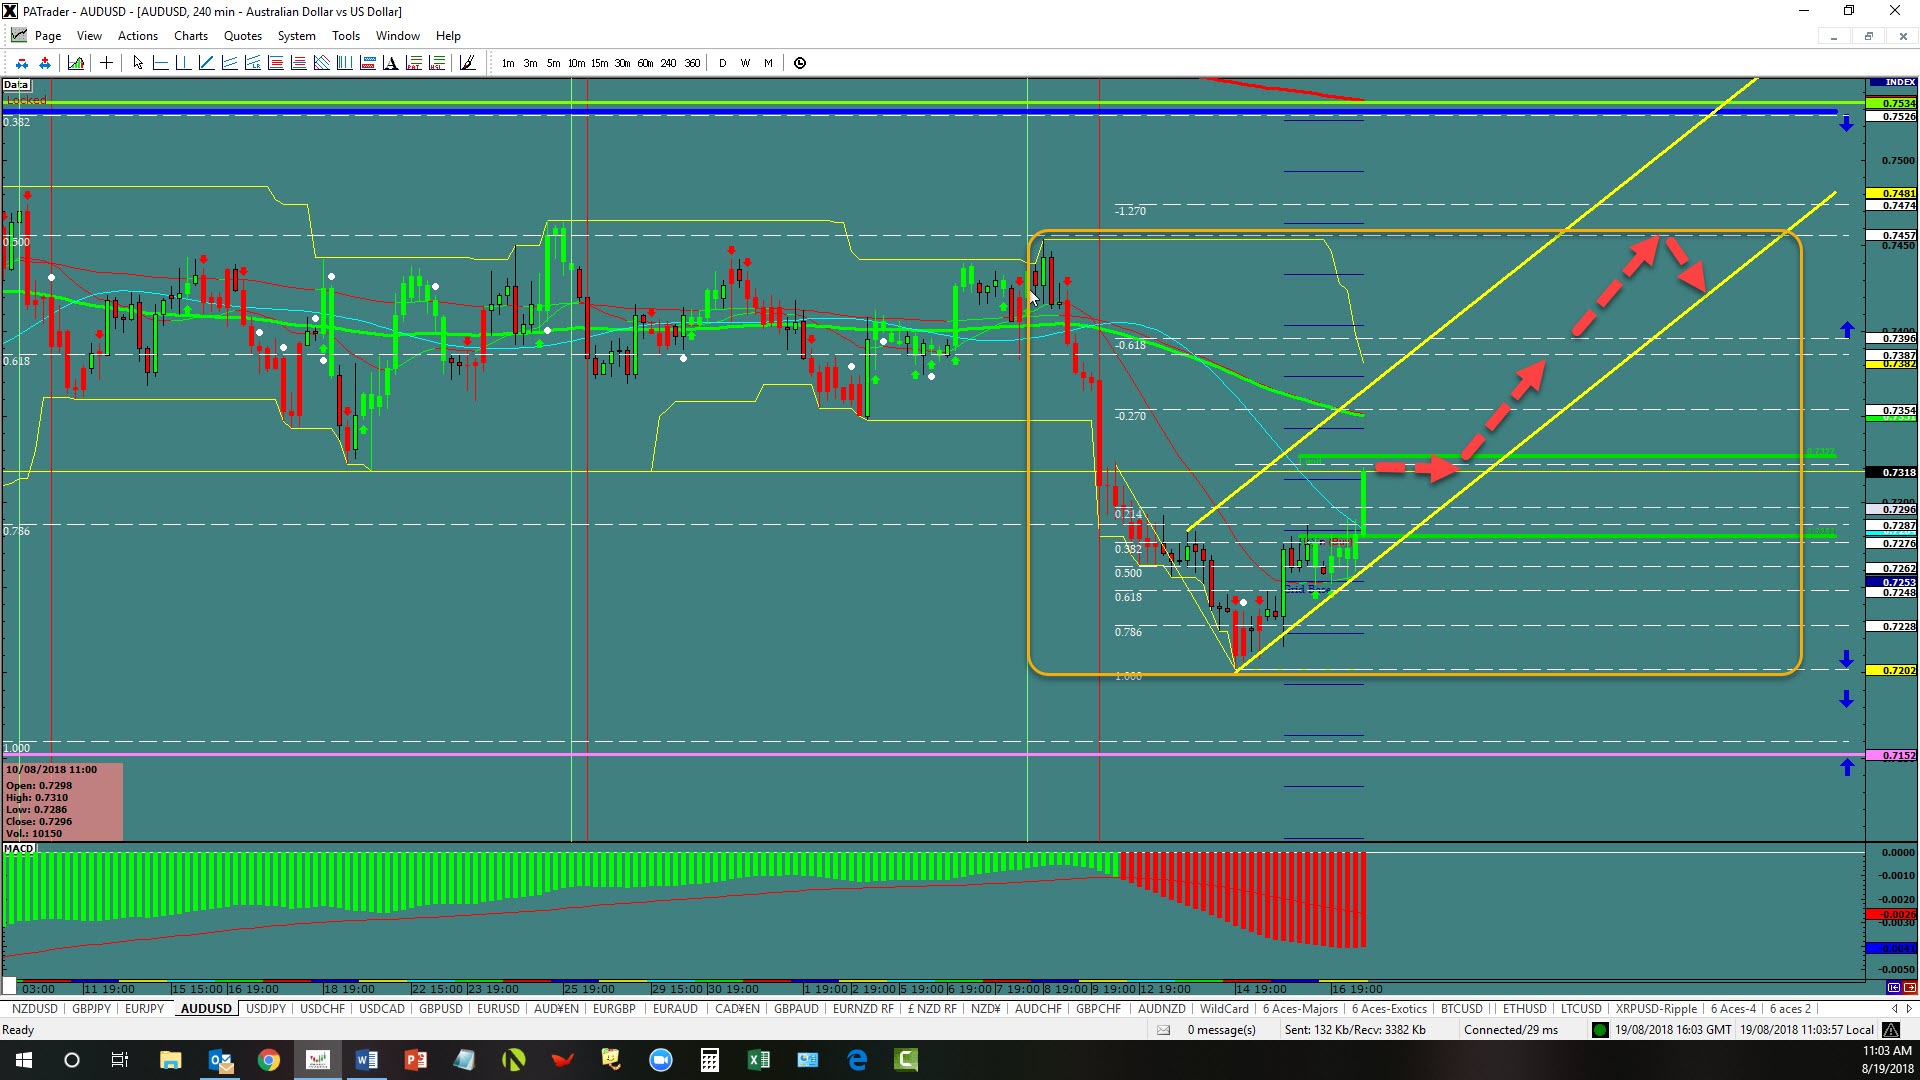1920x1080 pixels.
Task: Click the MACD indicator label
Action: pyautogui.click(x=19, y=849)
